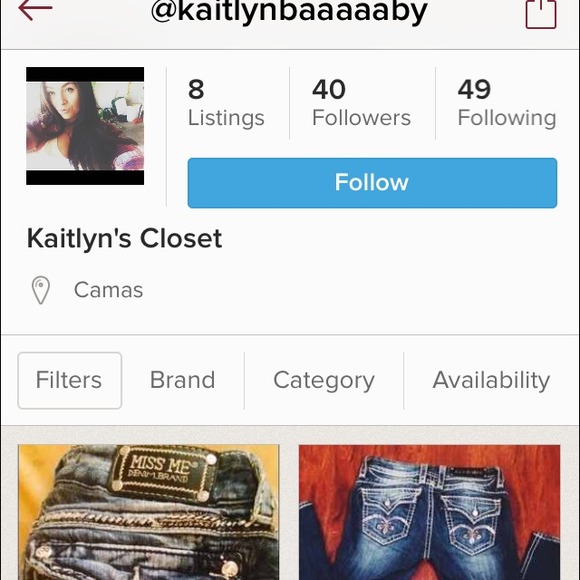View the 8 Listings count
580x580 pixels.
(x=226, y=103)
